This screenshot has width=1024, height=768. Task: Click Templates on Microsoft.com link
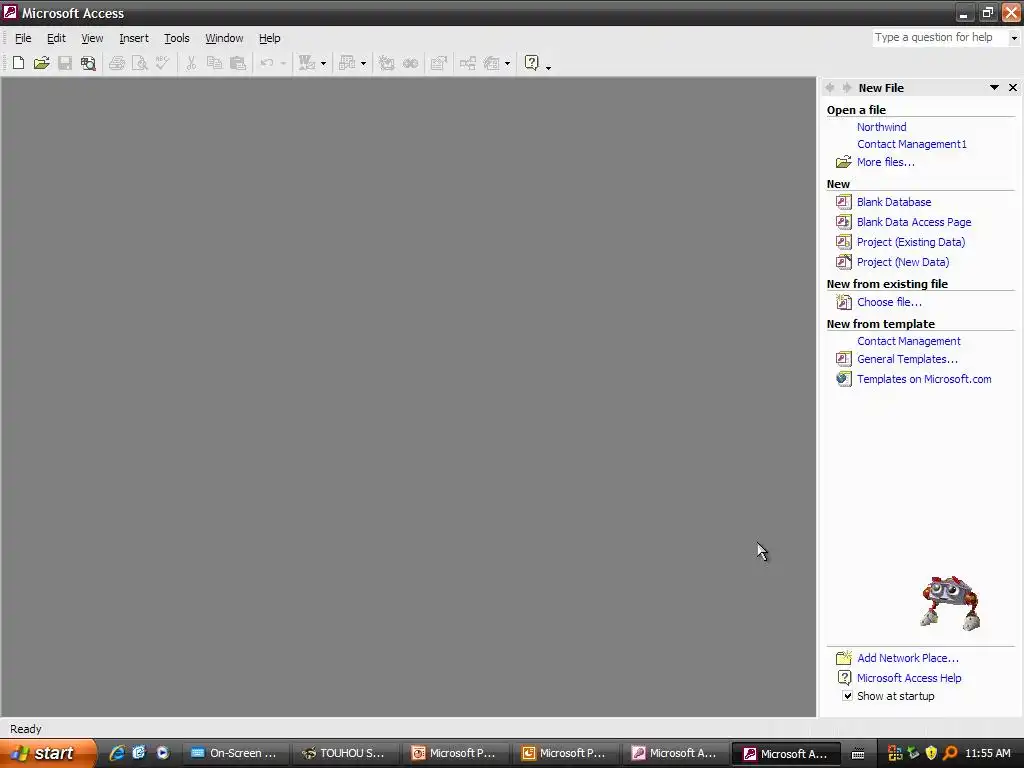(x=924, y=379)
